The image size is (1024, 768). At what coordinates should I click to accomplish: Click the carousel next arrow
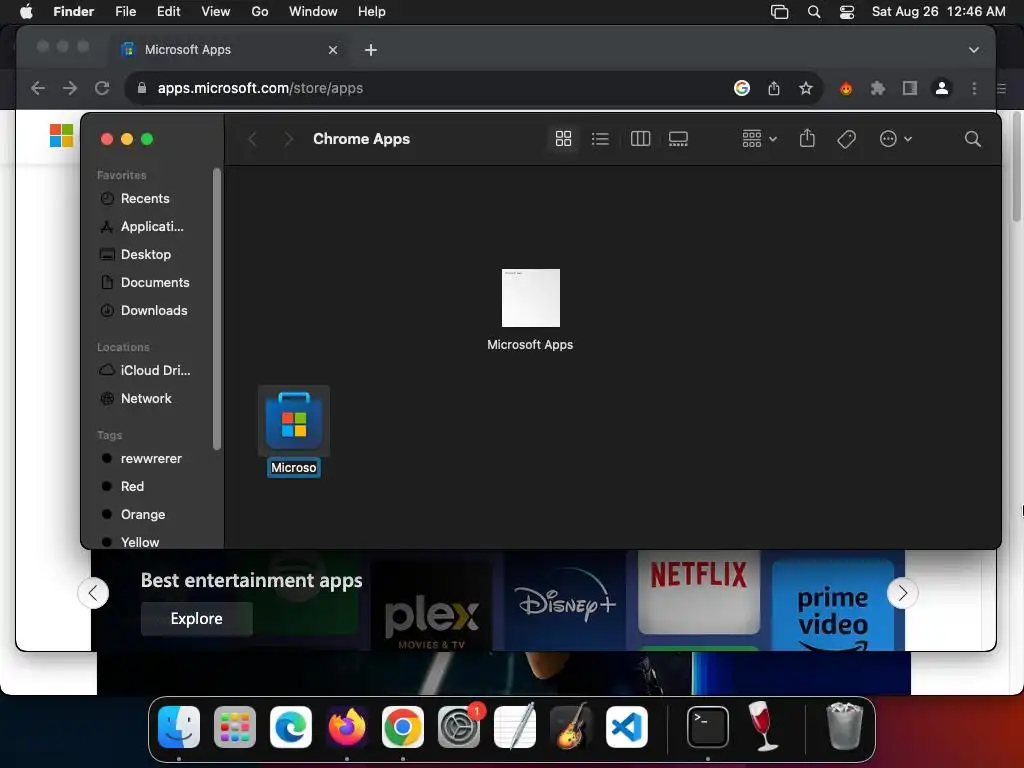[x=903, y=593]
